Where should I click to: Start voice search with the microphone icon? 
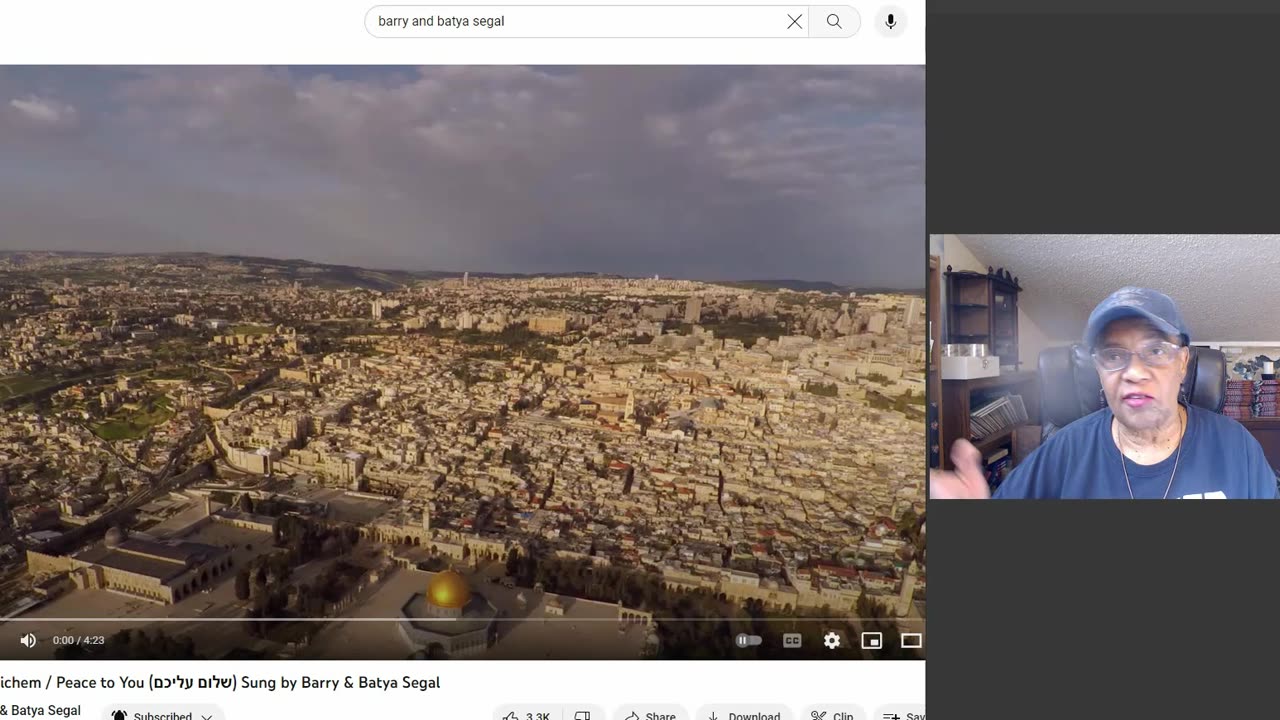890,21
